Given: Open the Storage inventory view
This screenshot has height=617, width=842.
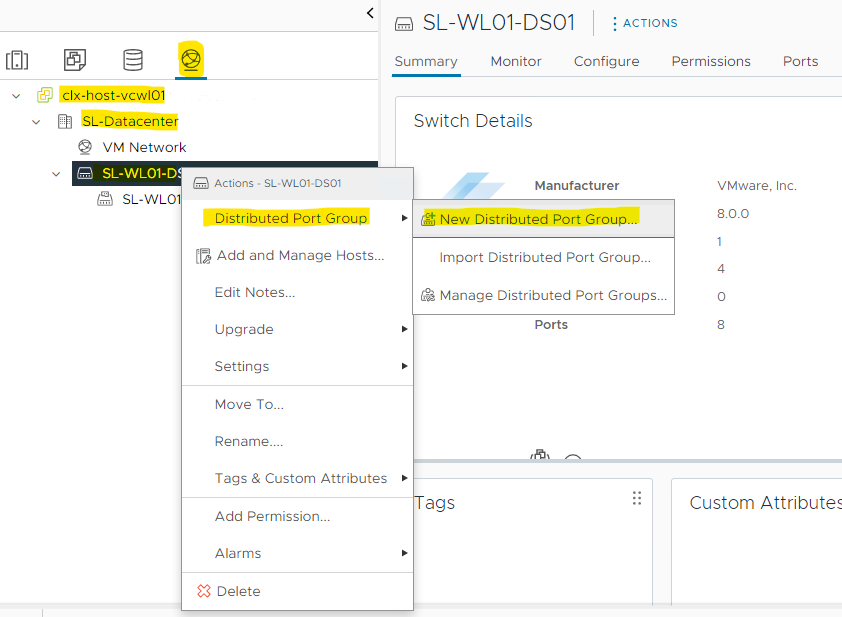Looking at the screenshot, I should pos(133,60).
